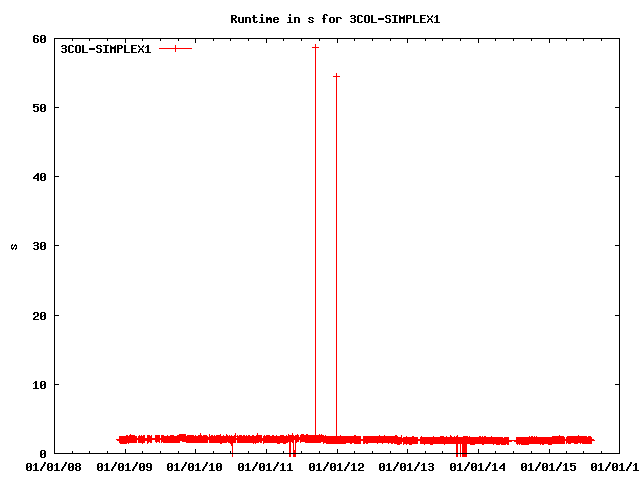This screenshot has width=640, height=480.
Task: Select the 20 y-axis tick label
Action: click(39, 316)
